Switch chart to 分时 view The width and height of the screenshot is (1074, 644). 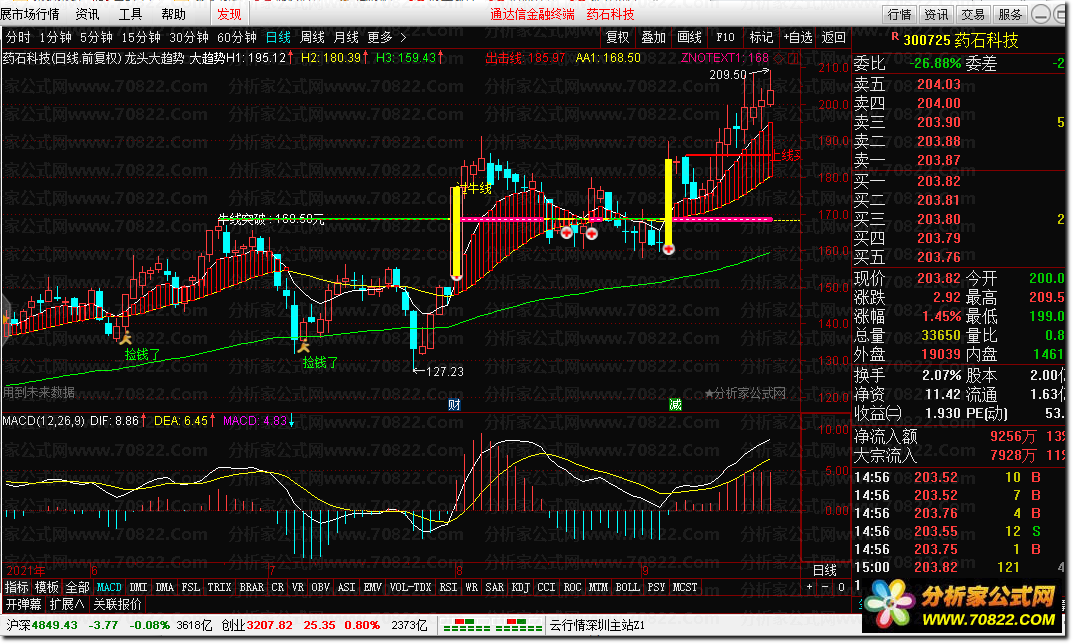(x=18, y=38)
